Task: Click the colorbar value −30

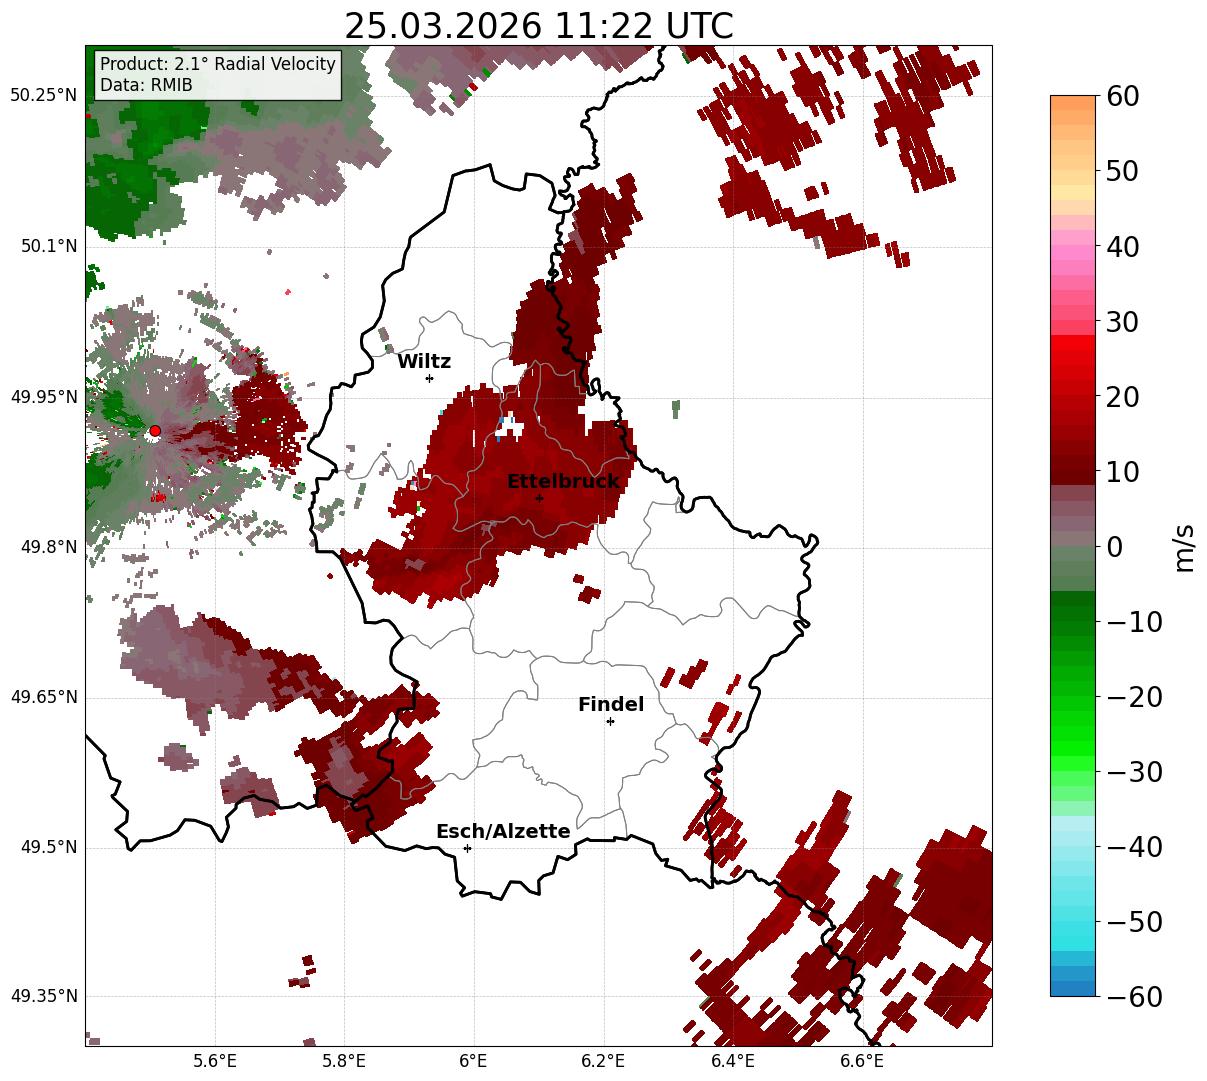Action: (x=1134, y=771)
